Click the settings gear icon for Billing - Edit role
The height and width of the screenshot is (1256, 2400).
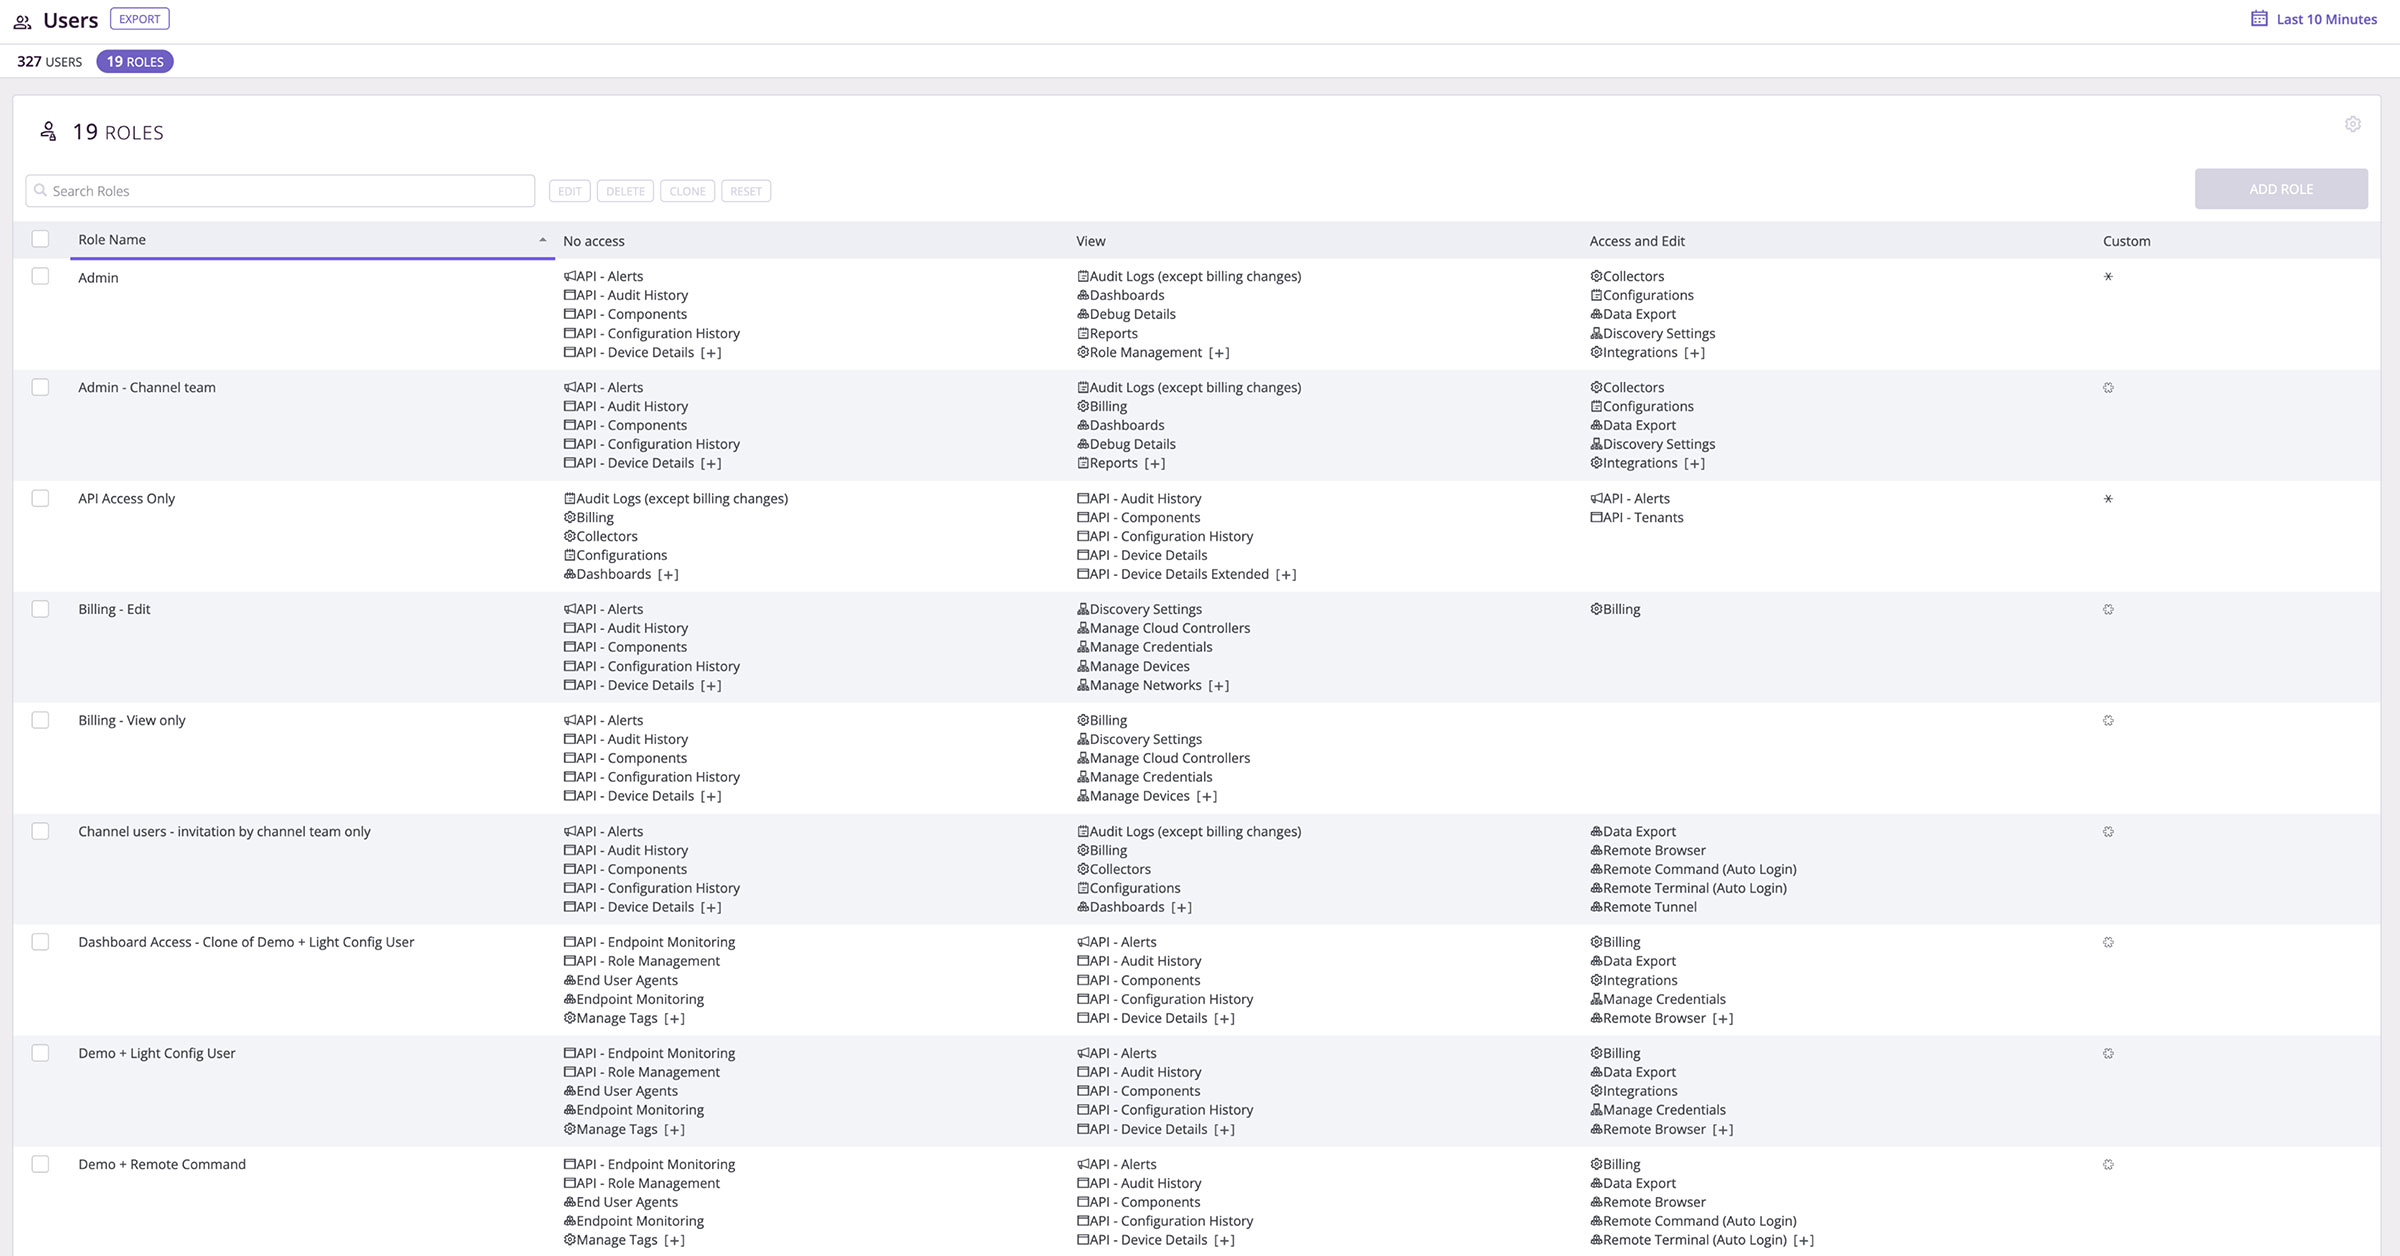click(2108, 610)
